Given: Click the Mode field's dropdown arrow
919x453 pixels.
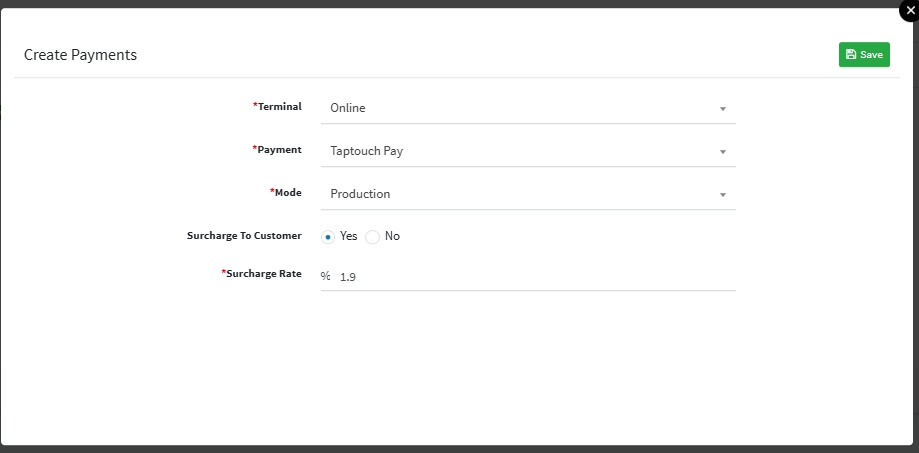Looking at the screenshot, I should 722,195.
